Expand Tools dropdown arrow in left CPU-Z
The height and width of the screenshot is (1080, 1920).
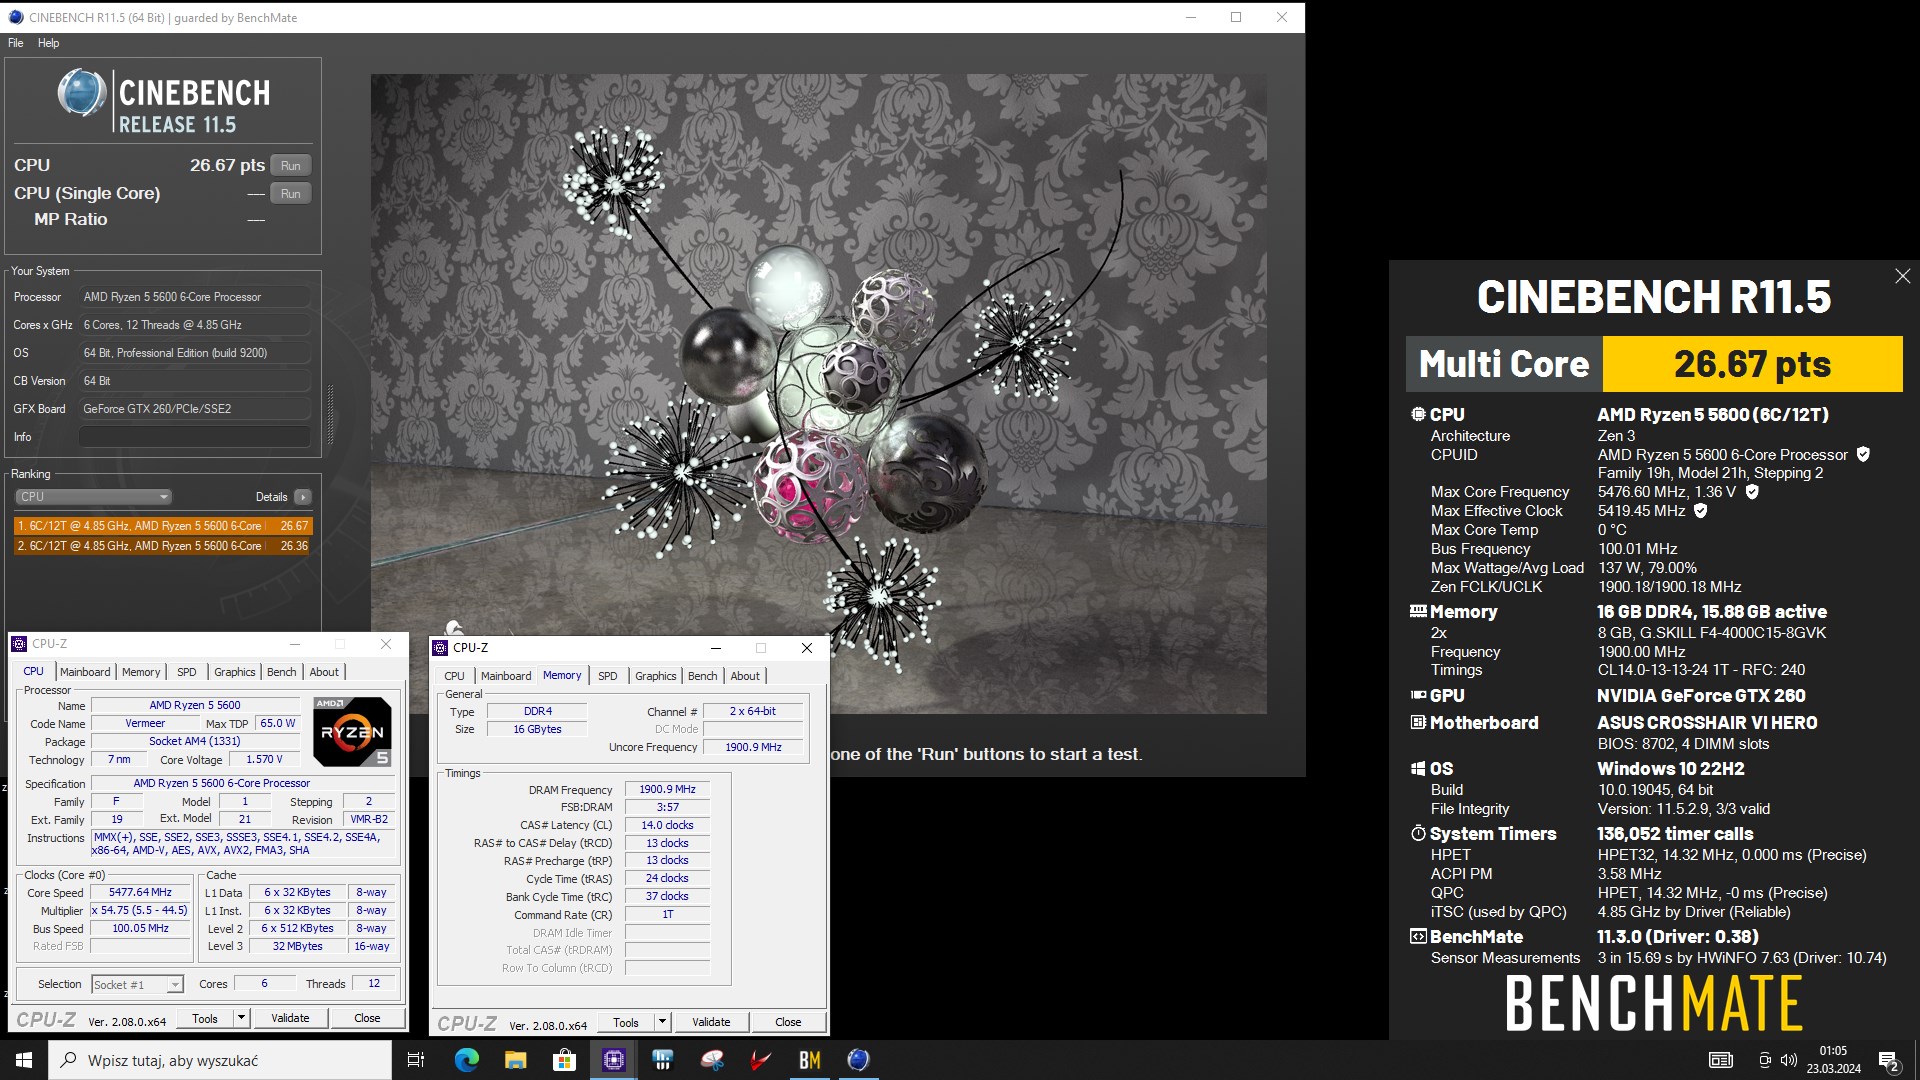click(241, 1018)
